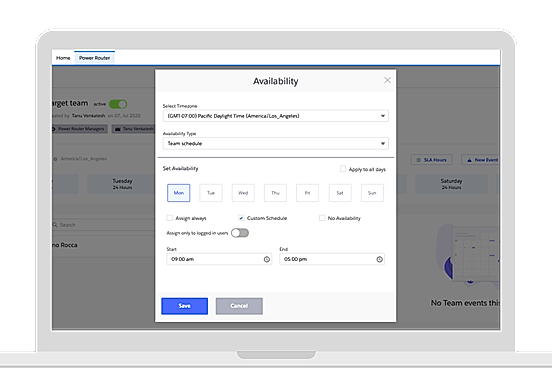
Task: Toggle the team active switch
Action: [118, 104]
